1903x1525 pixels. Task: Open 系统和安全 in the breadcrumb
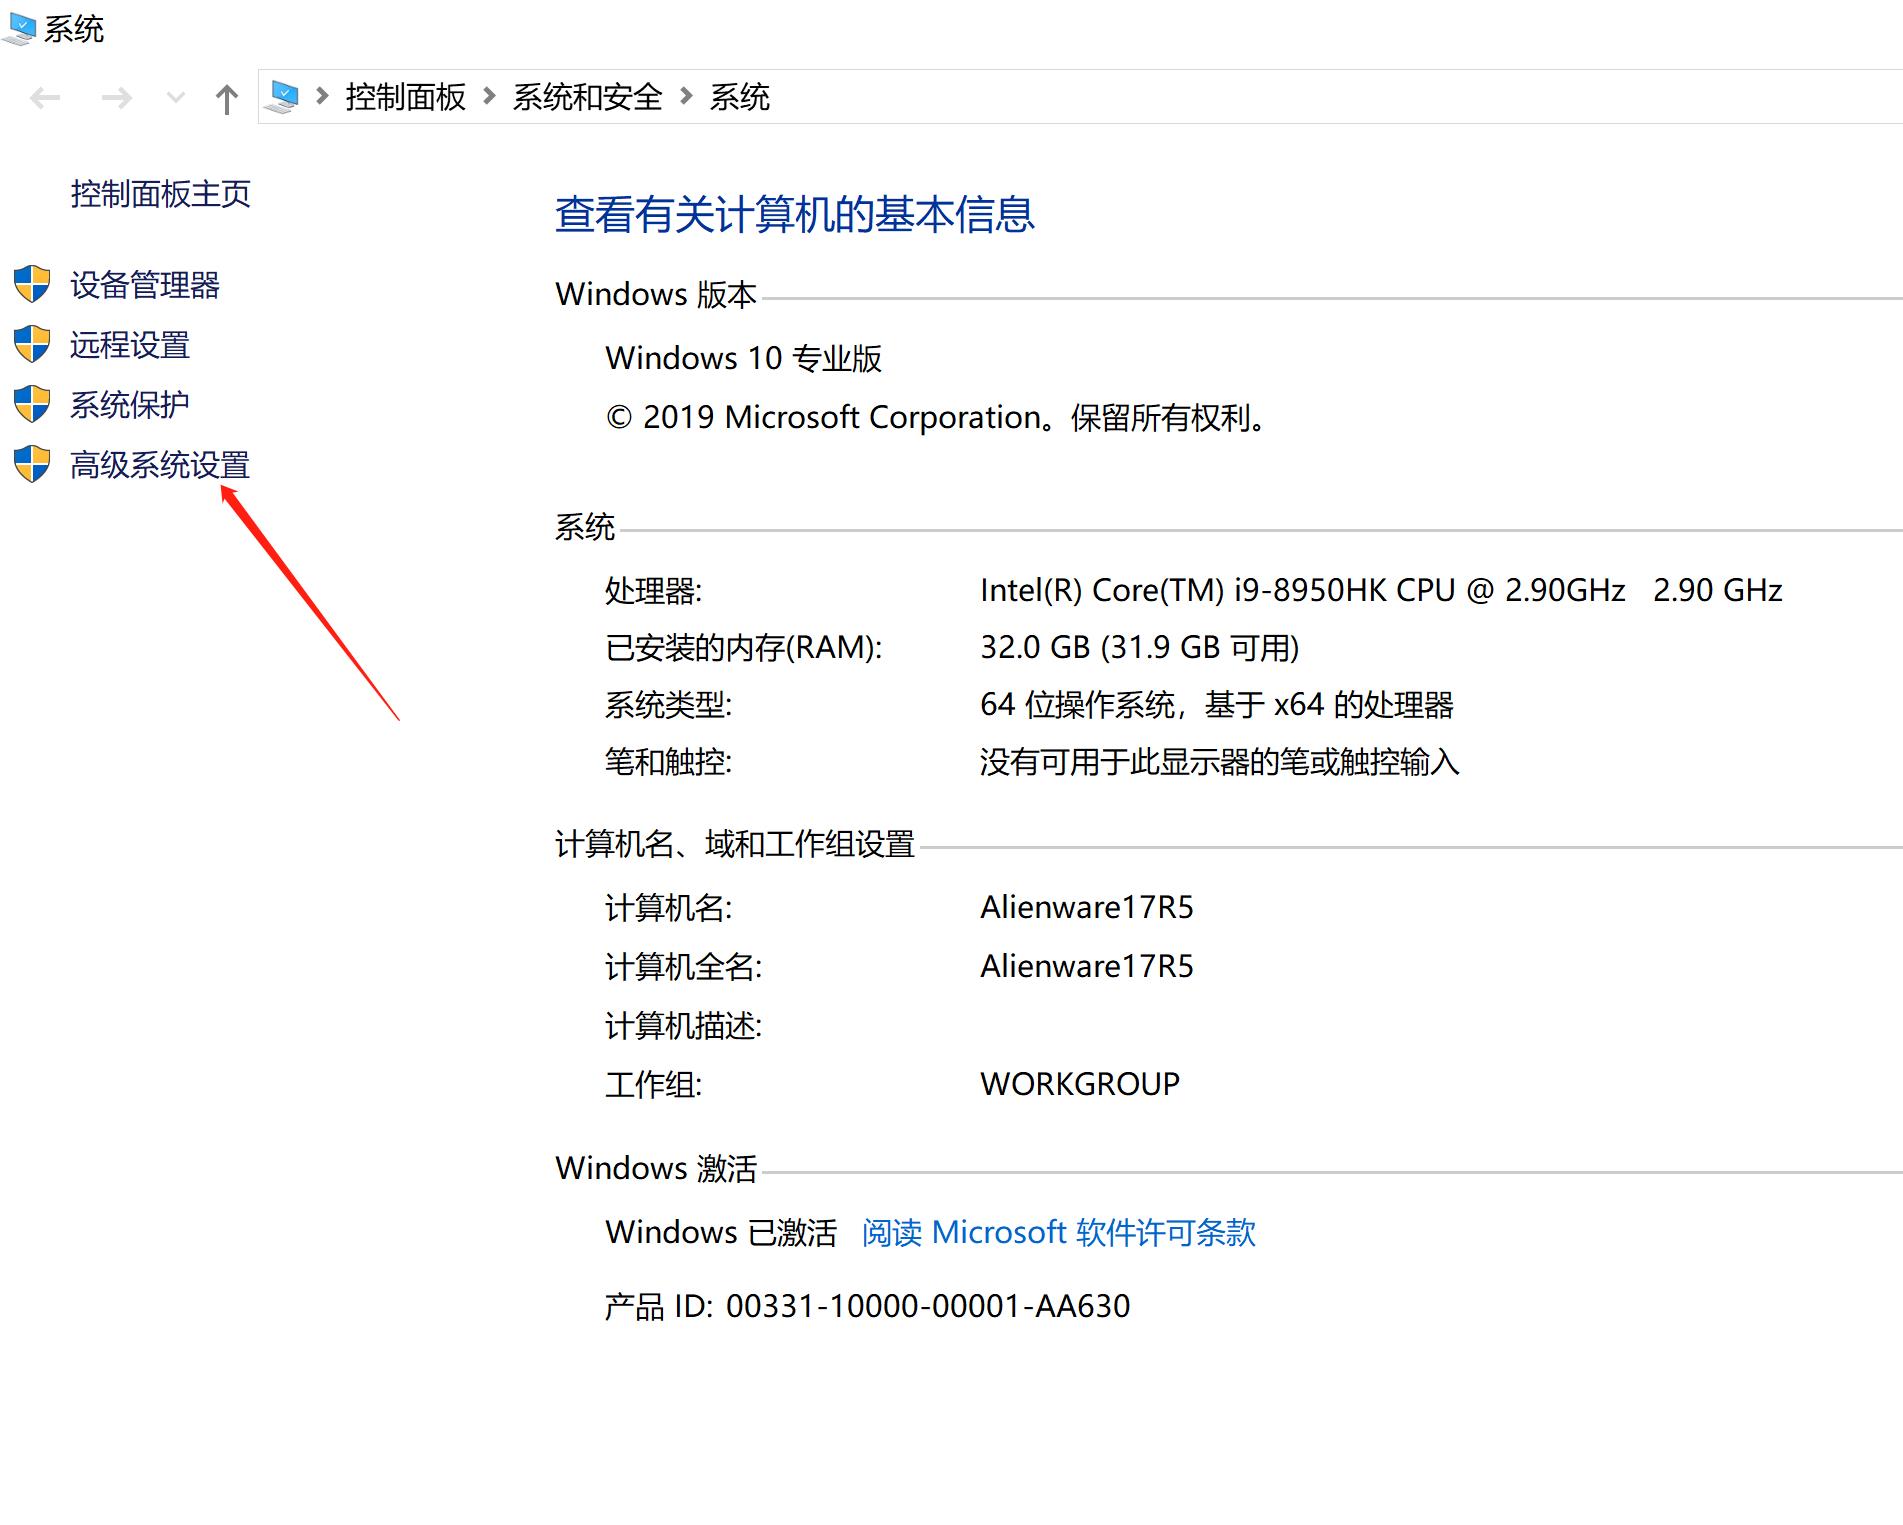587,97
